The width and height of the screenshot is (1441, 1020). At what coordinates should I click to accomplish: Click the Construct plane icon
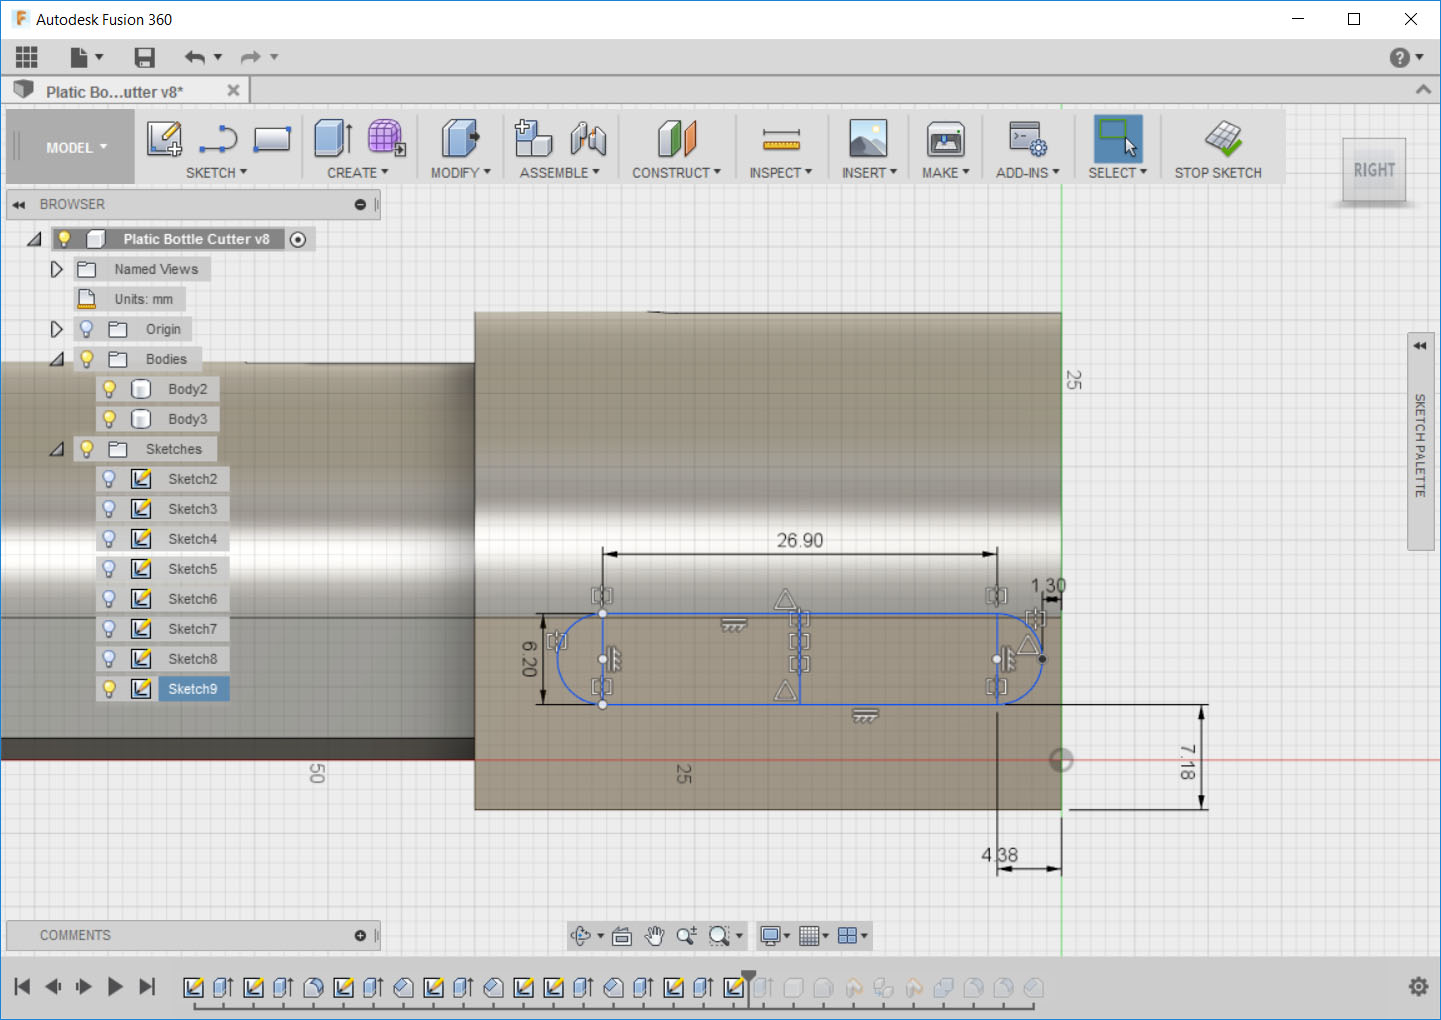[x=676, y=139]
